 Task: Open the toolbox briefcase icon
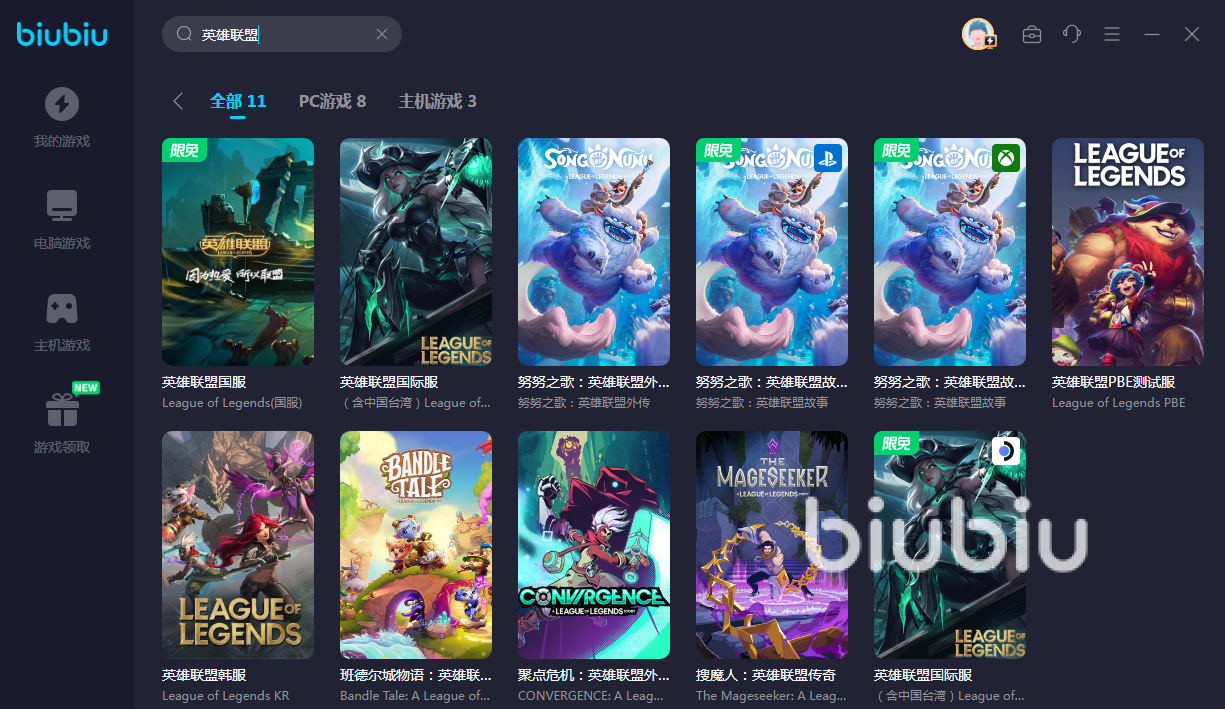tap(1032, 34)
